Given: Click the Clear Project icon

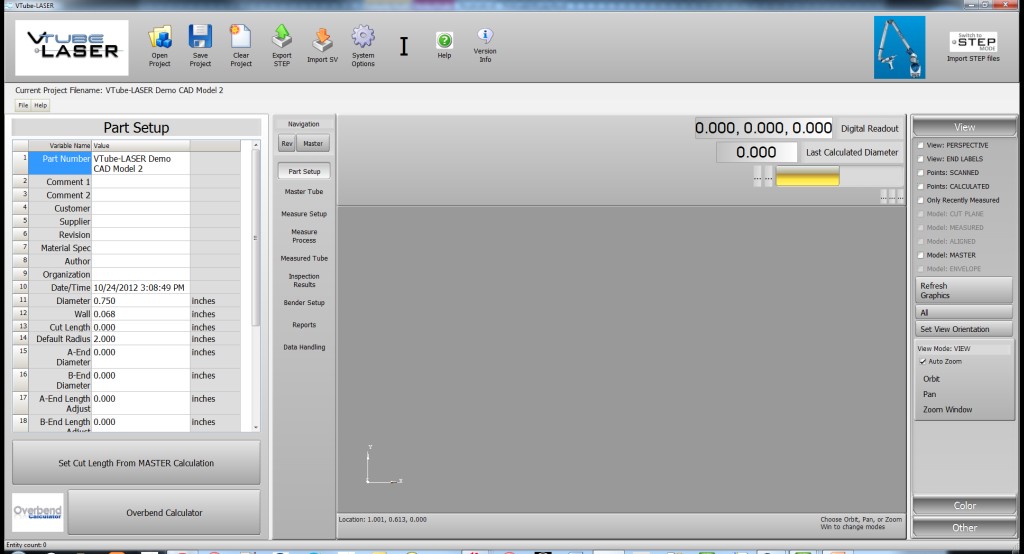Looking at the screenshot, I should pos(241,40).
